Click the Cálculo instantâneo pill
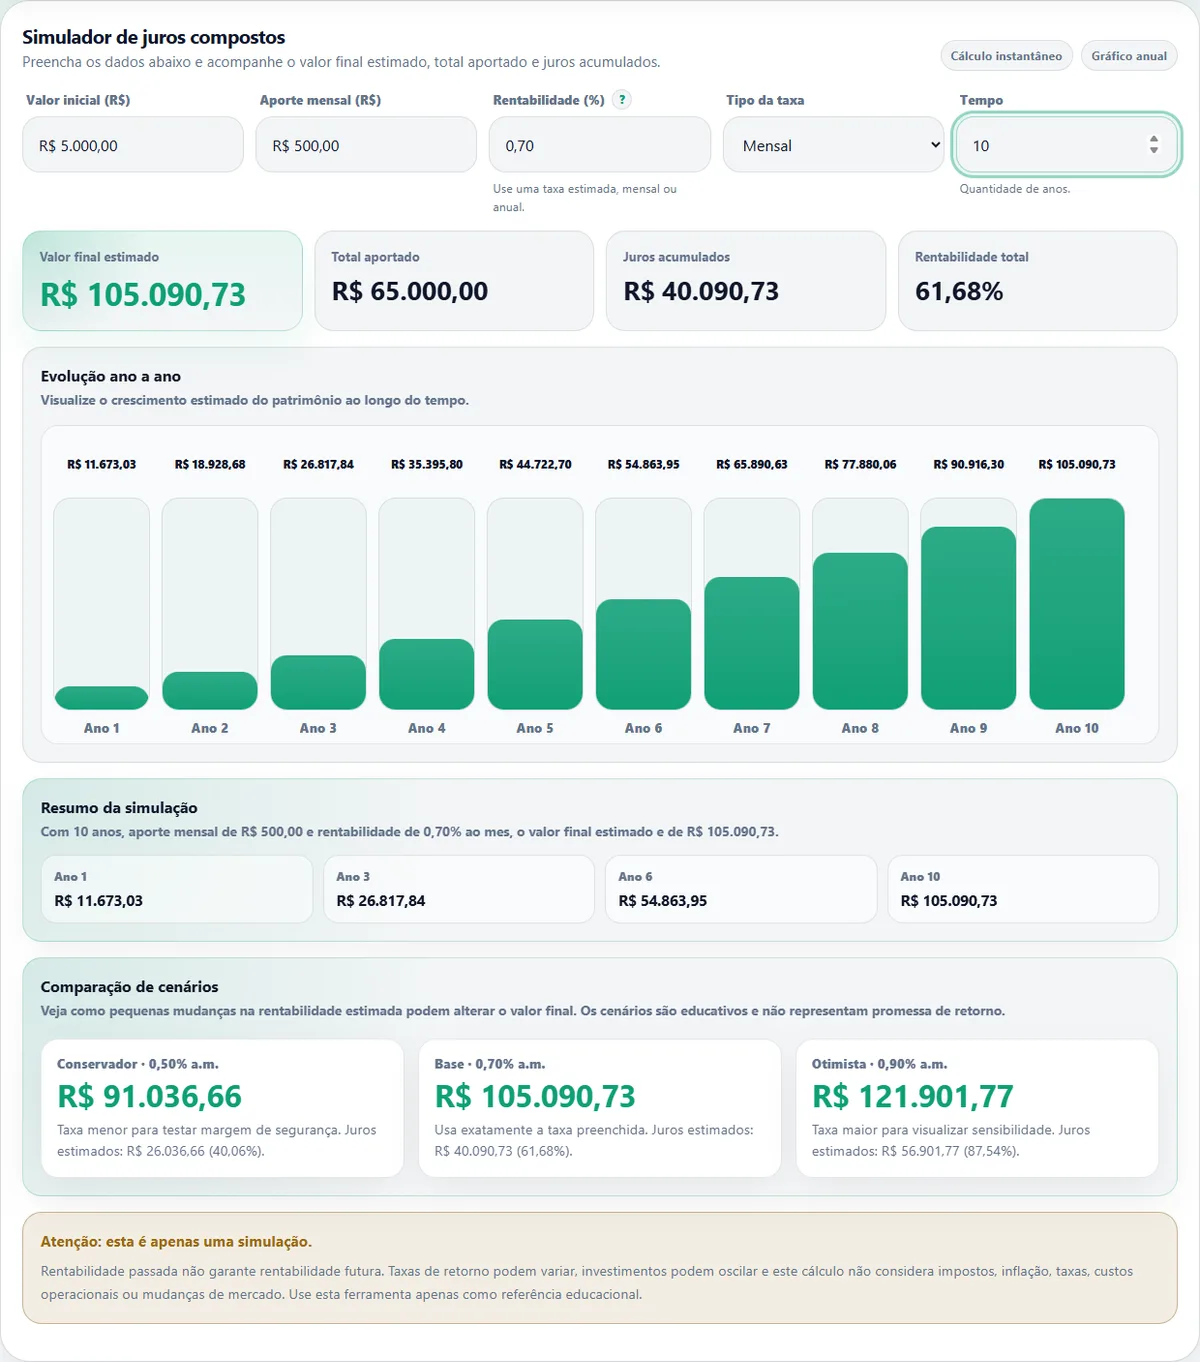 (1007, 56)
